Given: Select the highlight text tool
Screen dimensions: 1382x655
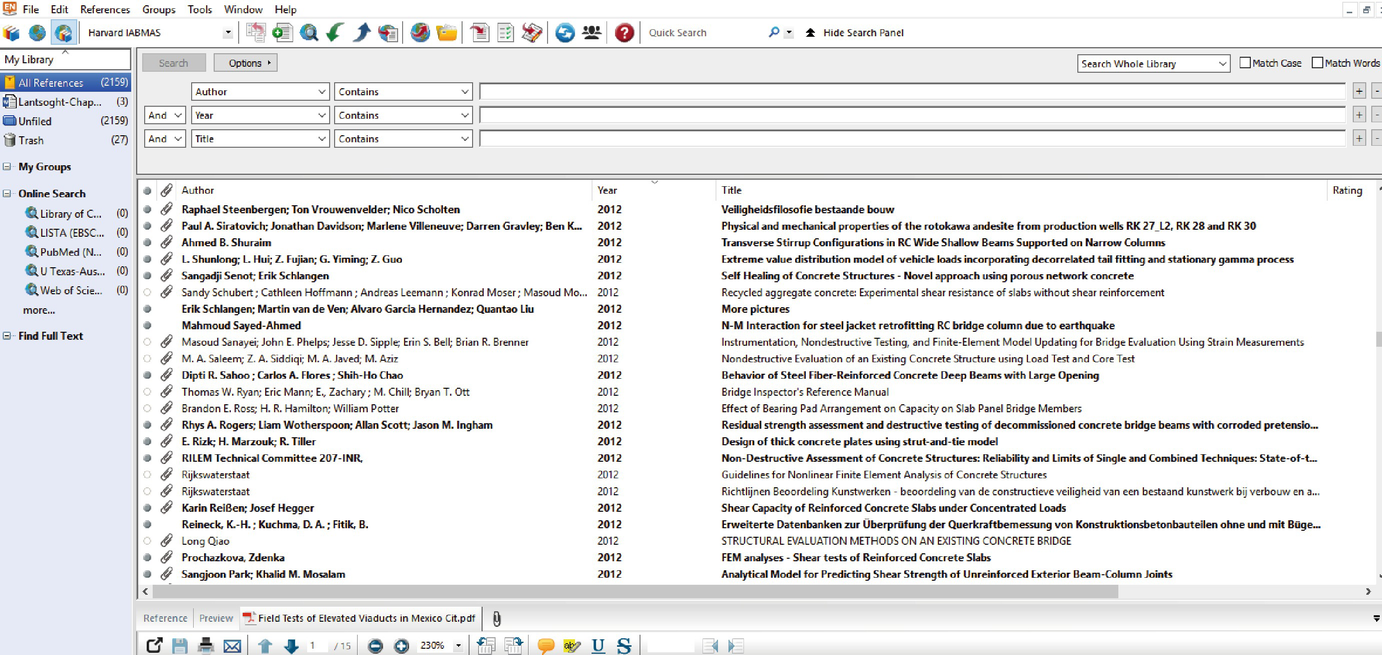Looking at the screenshot, I should (x=572, y=646).
